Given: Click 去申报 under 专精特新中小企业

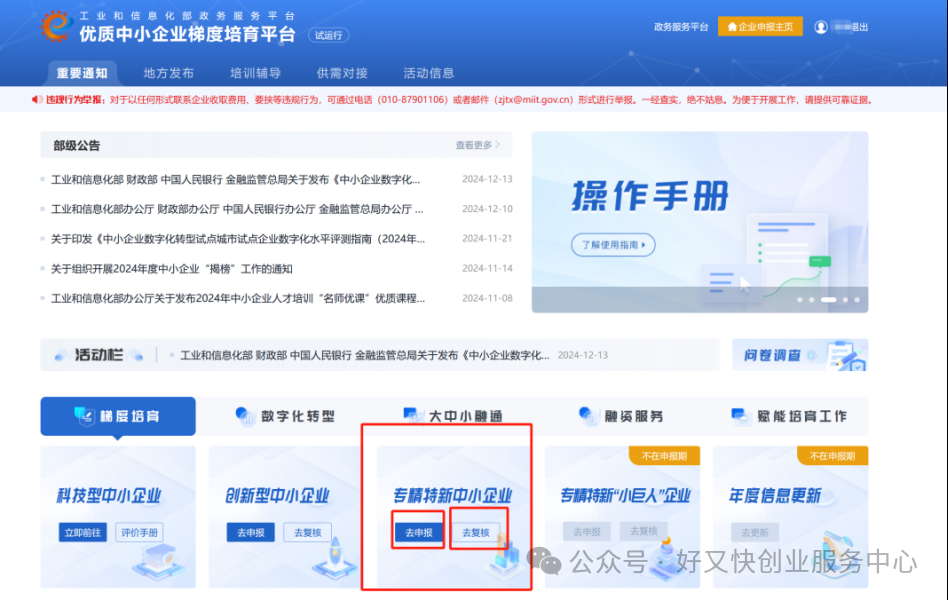Looking at the screenshot, I should (419, 532).
